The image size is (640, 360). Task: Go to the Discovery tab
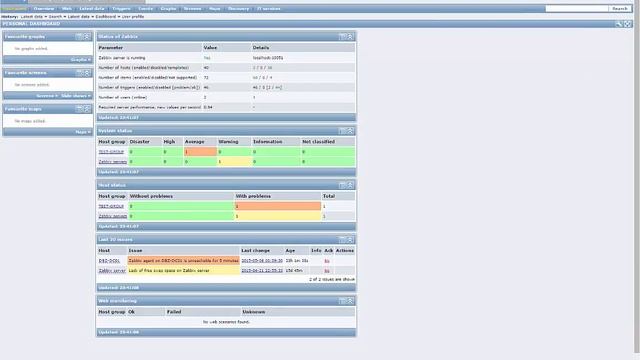238,9
